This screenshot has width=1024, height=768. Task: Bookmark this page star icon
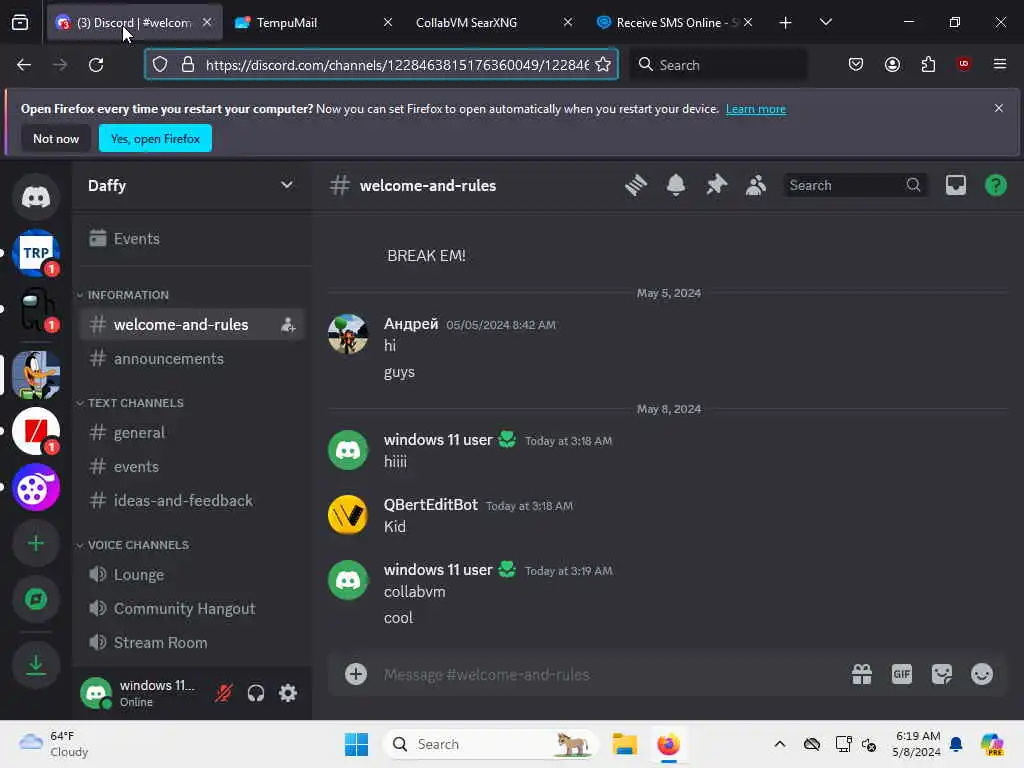[603, 64]
